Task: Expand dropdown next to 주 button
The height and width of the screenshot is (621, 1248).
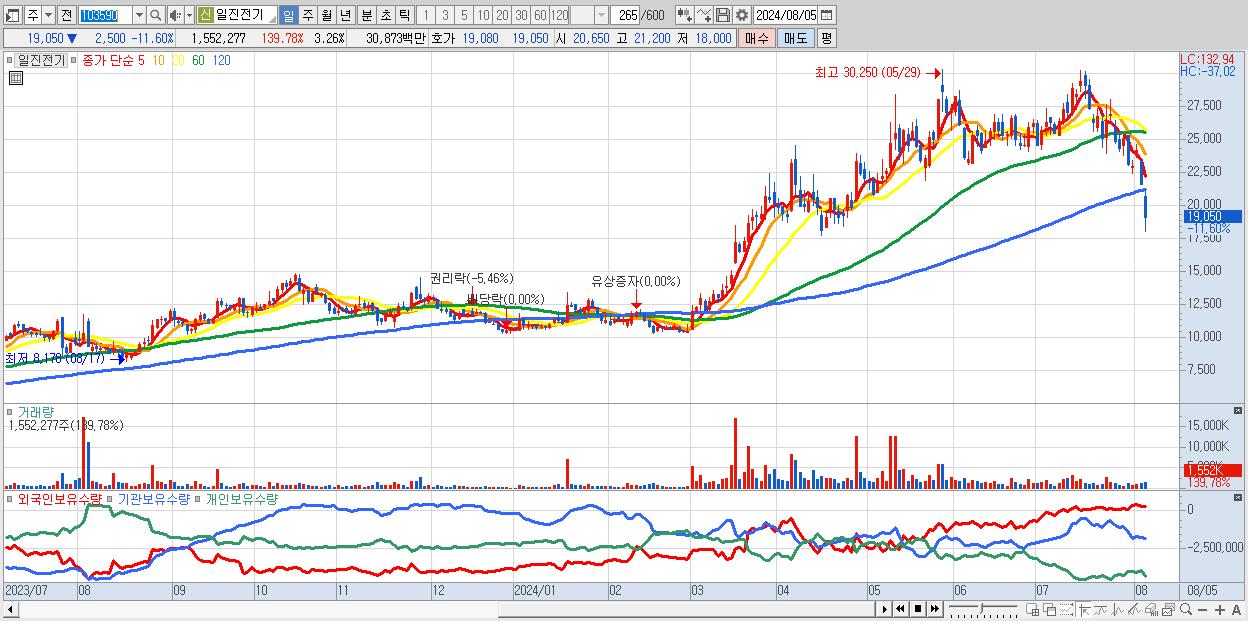Action: coord(48,15)
